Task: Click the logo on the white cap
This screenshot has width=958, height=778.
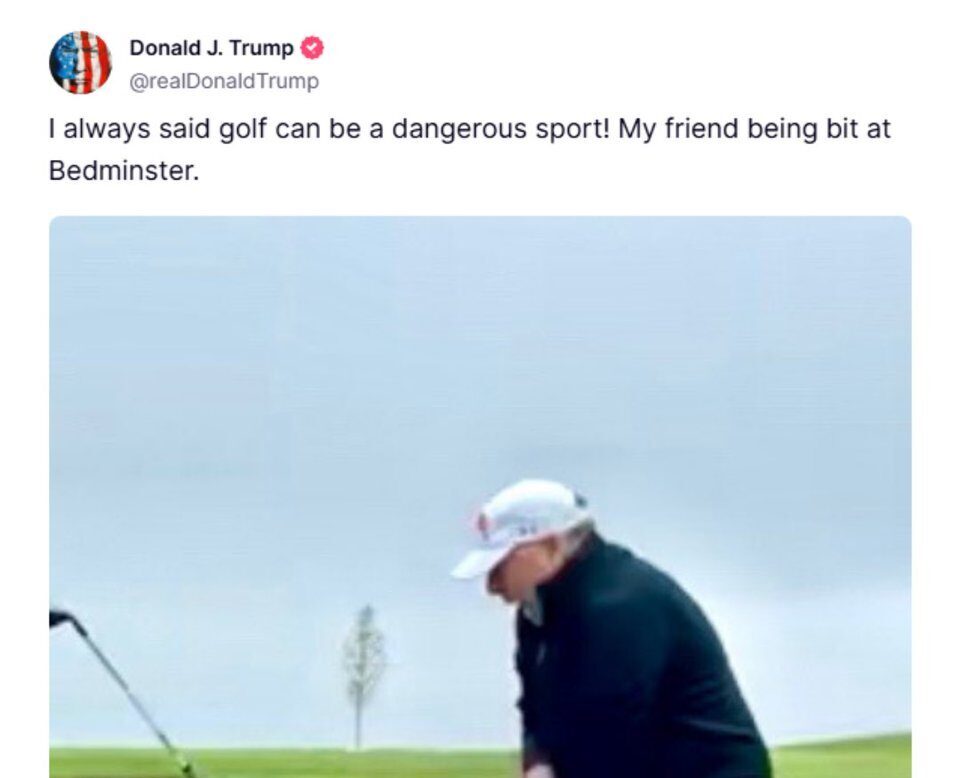Action: point(483,524)
